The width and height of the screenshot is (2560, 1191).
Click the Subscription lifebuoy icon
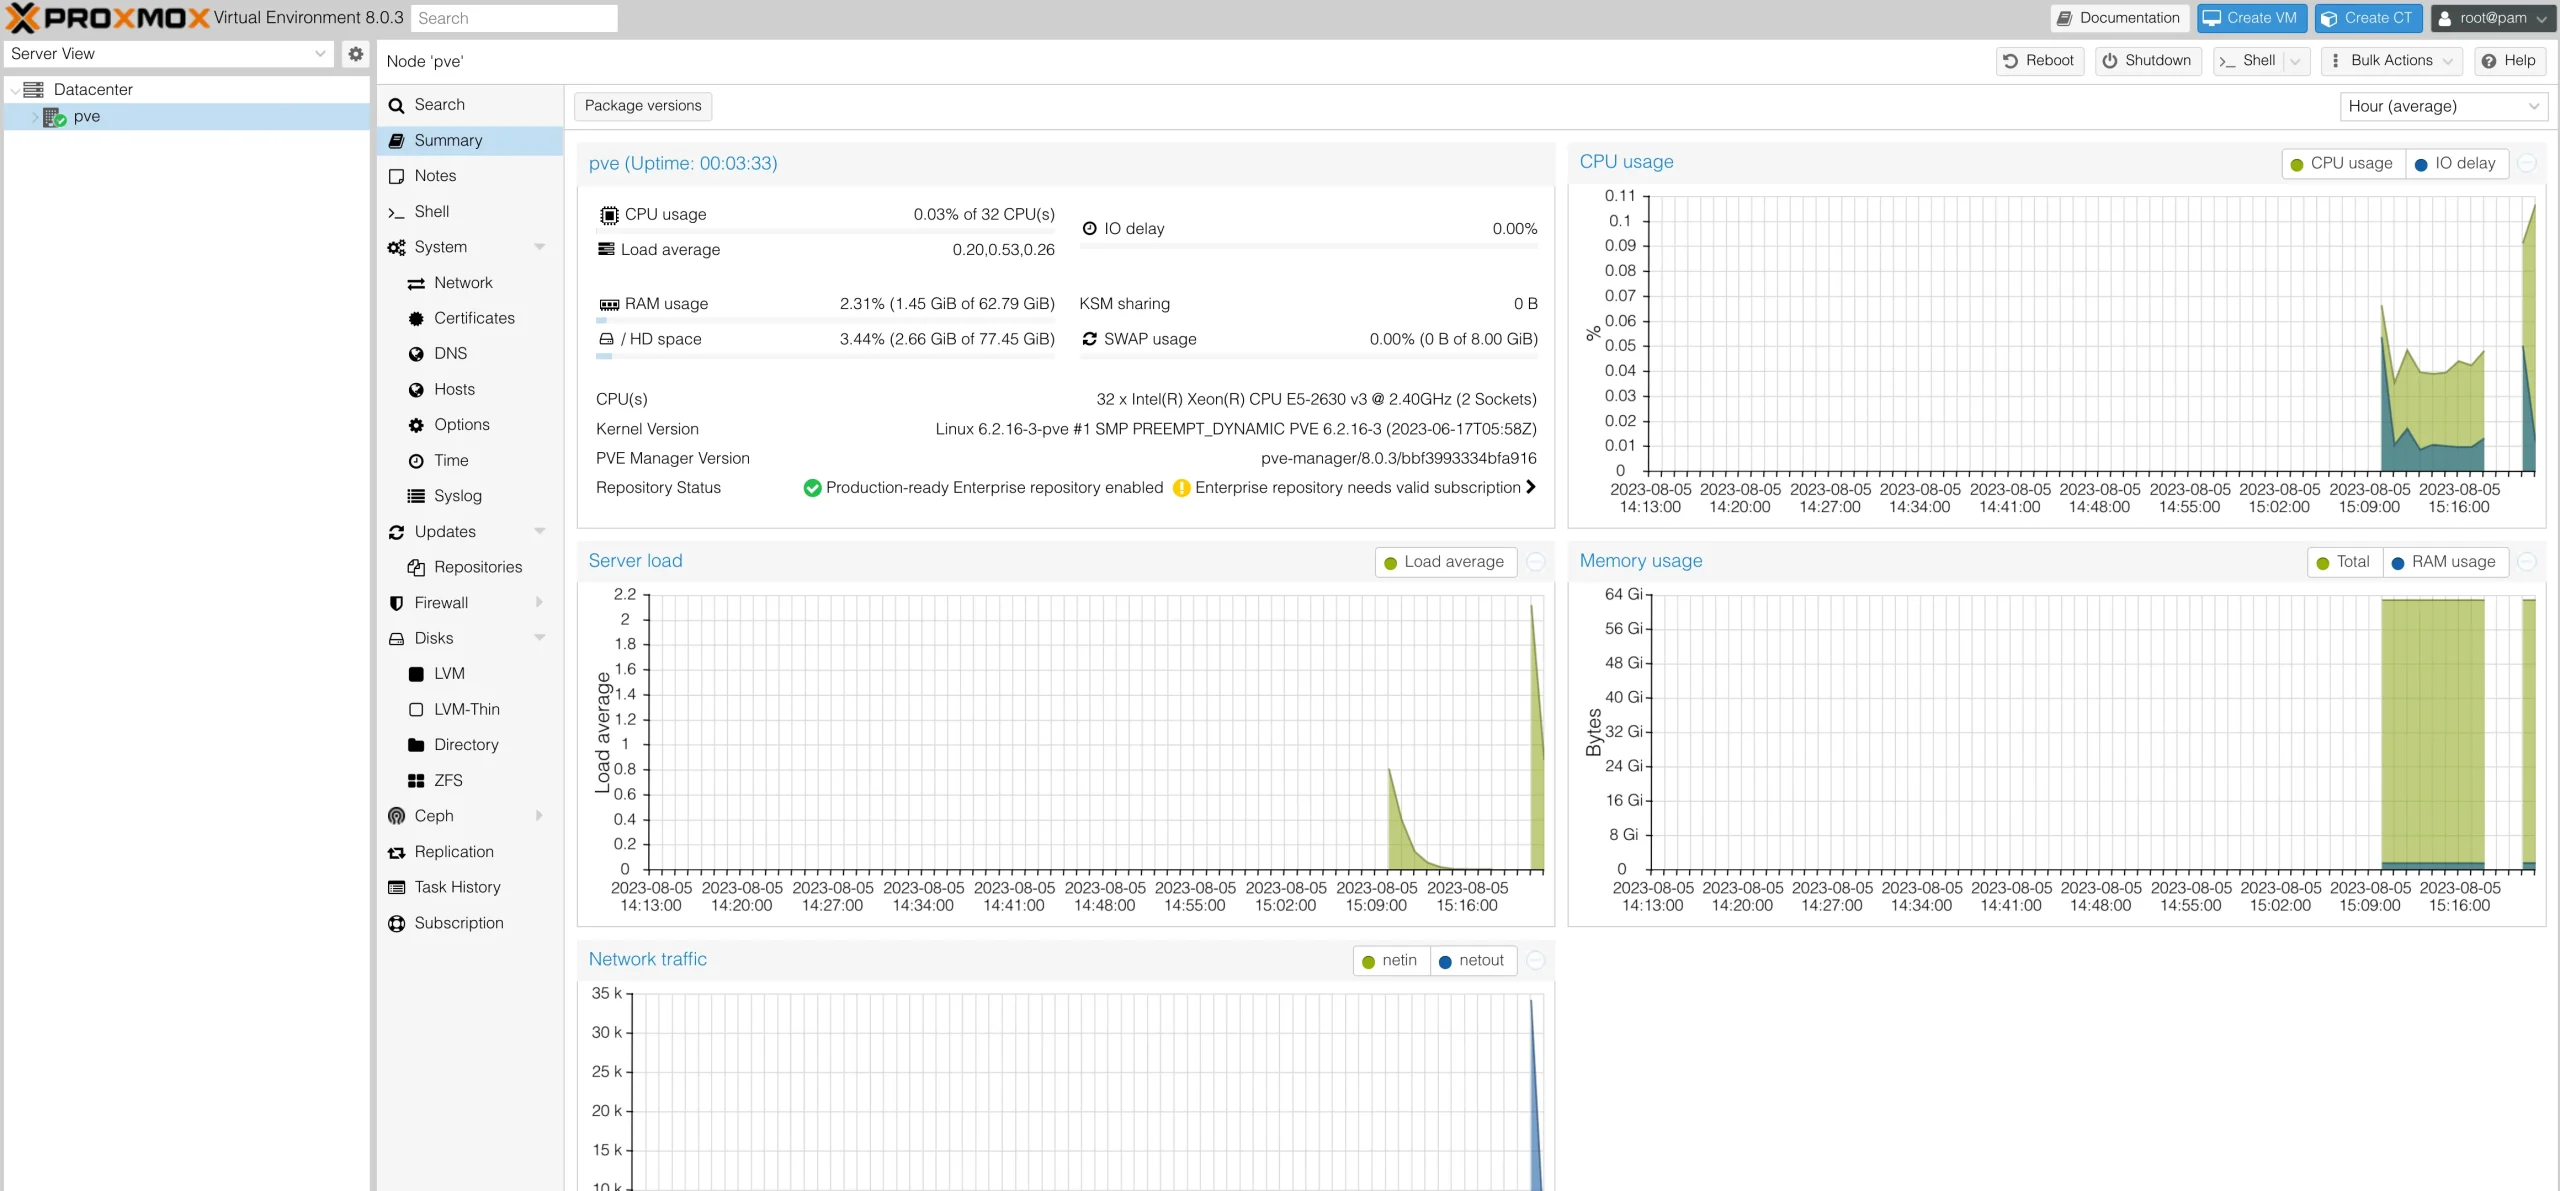tap(396, 923)
